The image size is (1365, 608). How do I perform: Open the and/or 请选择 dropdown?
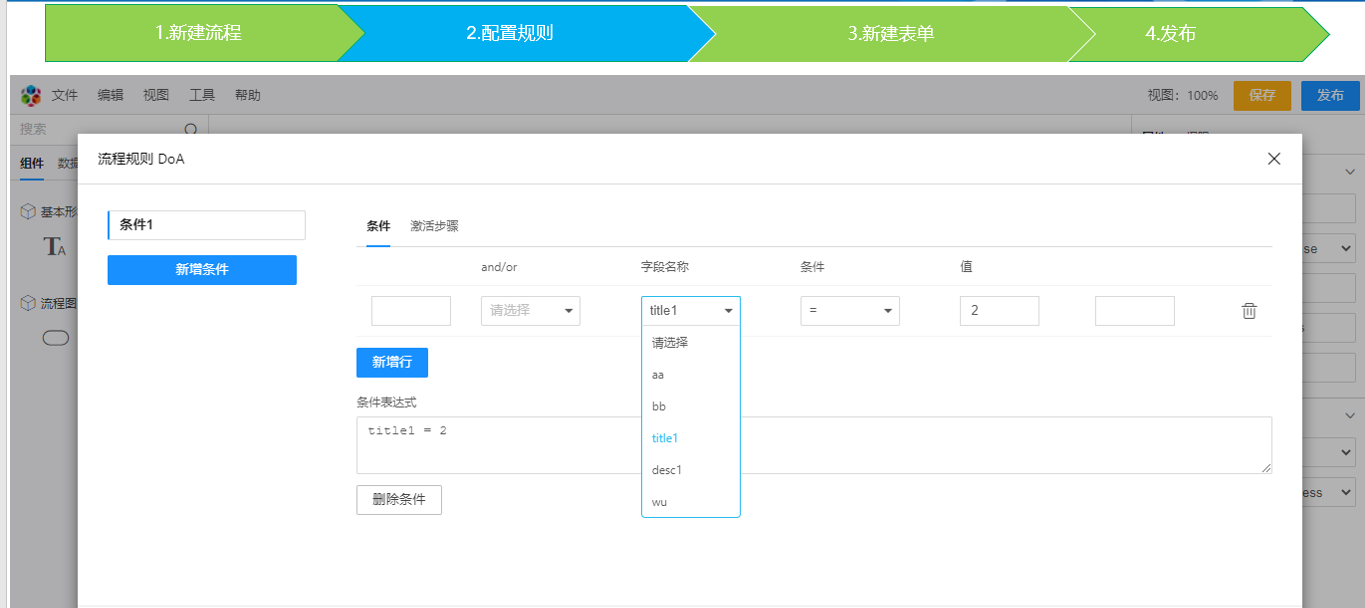point(530,311)
